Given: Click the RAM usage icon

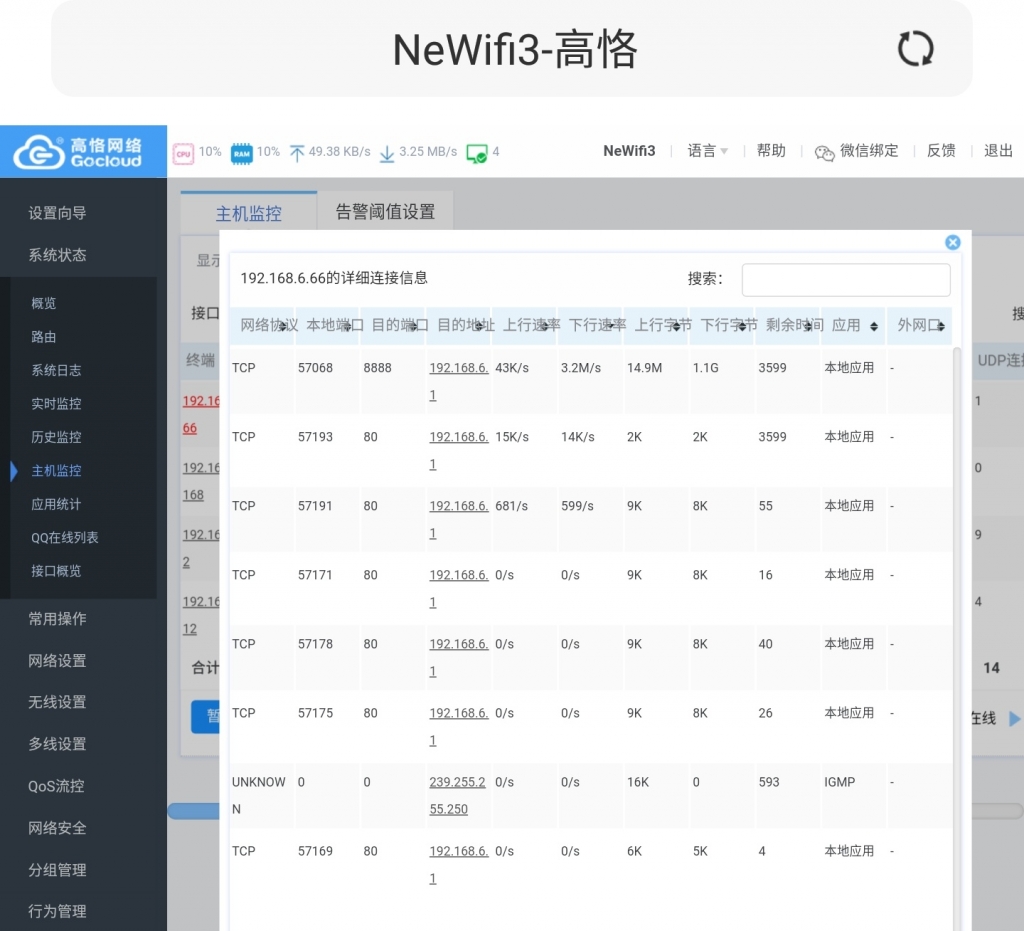Looking at the screenshot, I should [x=241, y=153].
